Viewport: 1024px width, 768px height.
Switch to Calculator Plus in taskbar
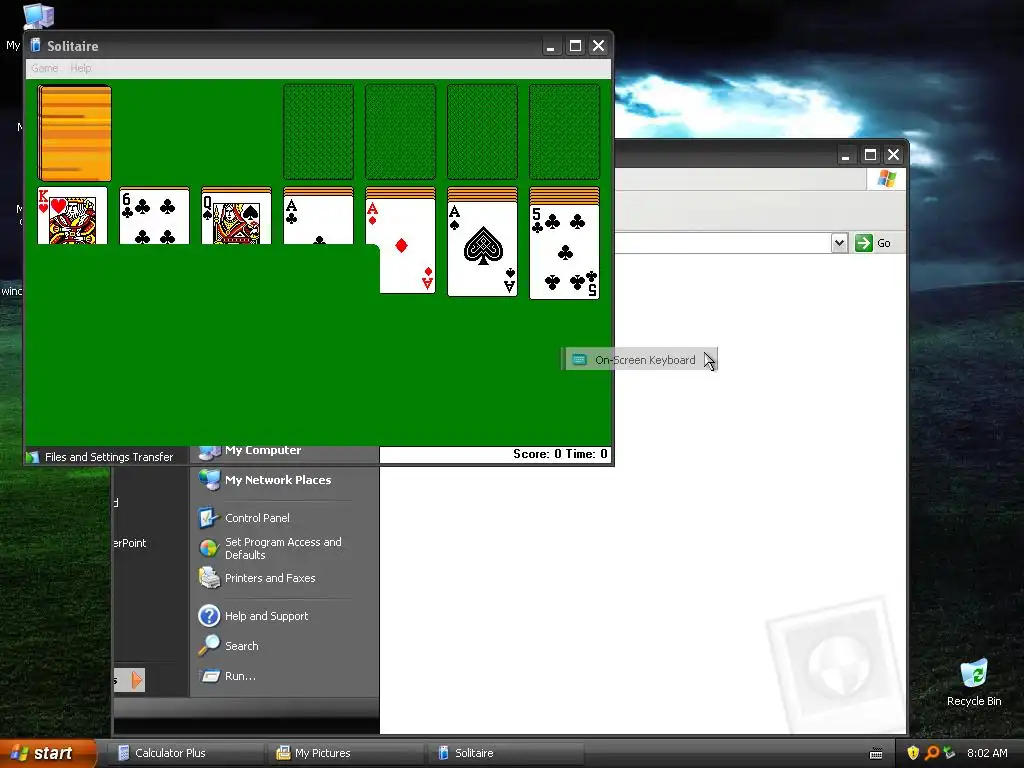(185, 753)
